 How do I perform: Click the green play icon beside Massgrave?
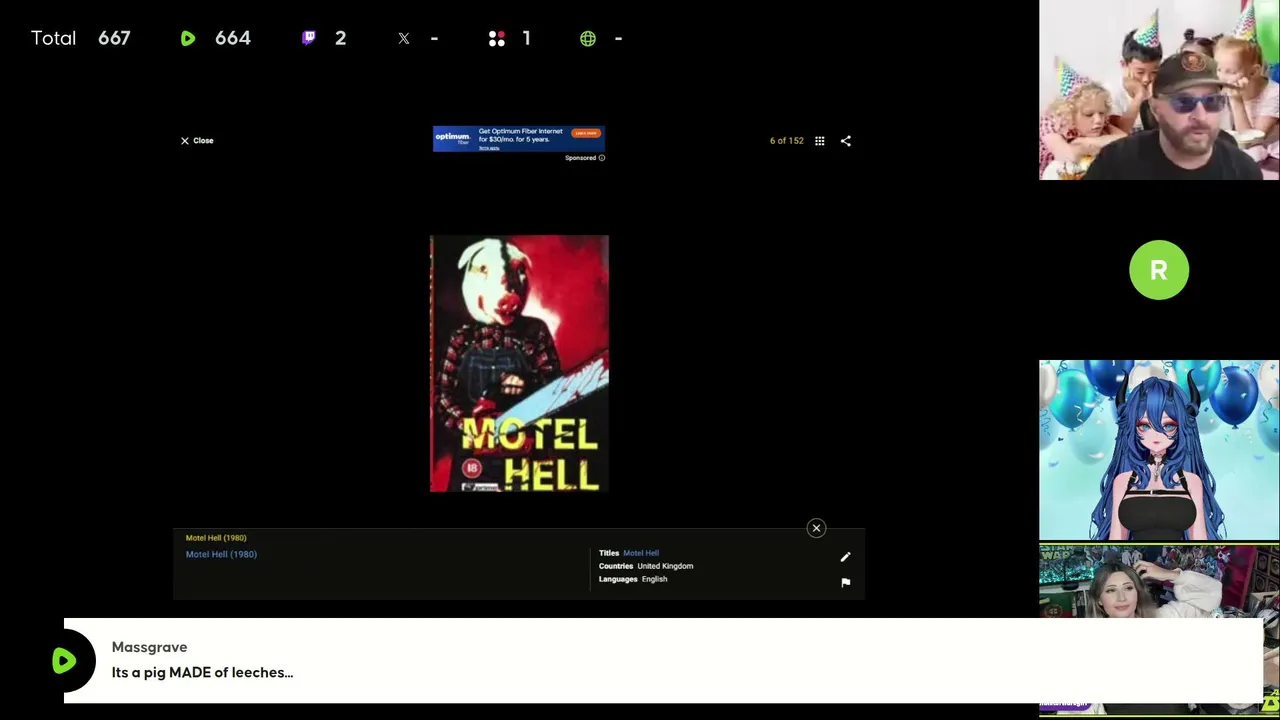64,660
